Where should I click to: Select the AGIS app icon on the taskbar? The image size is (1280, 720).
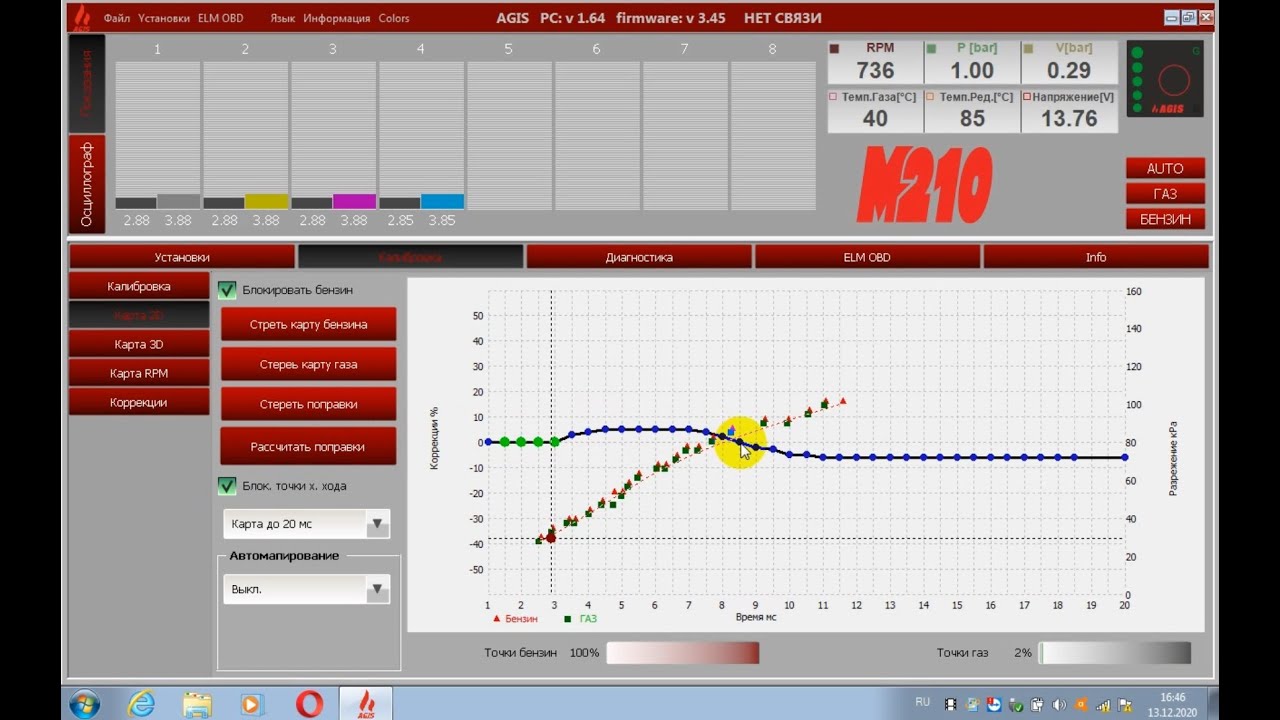[x=366, y=704]
